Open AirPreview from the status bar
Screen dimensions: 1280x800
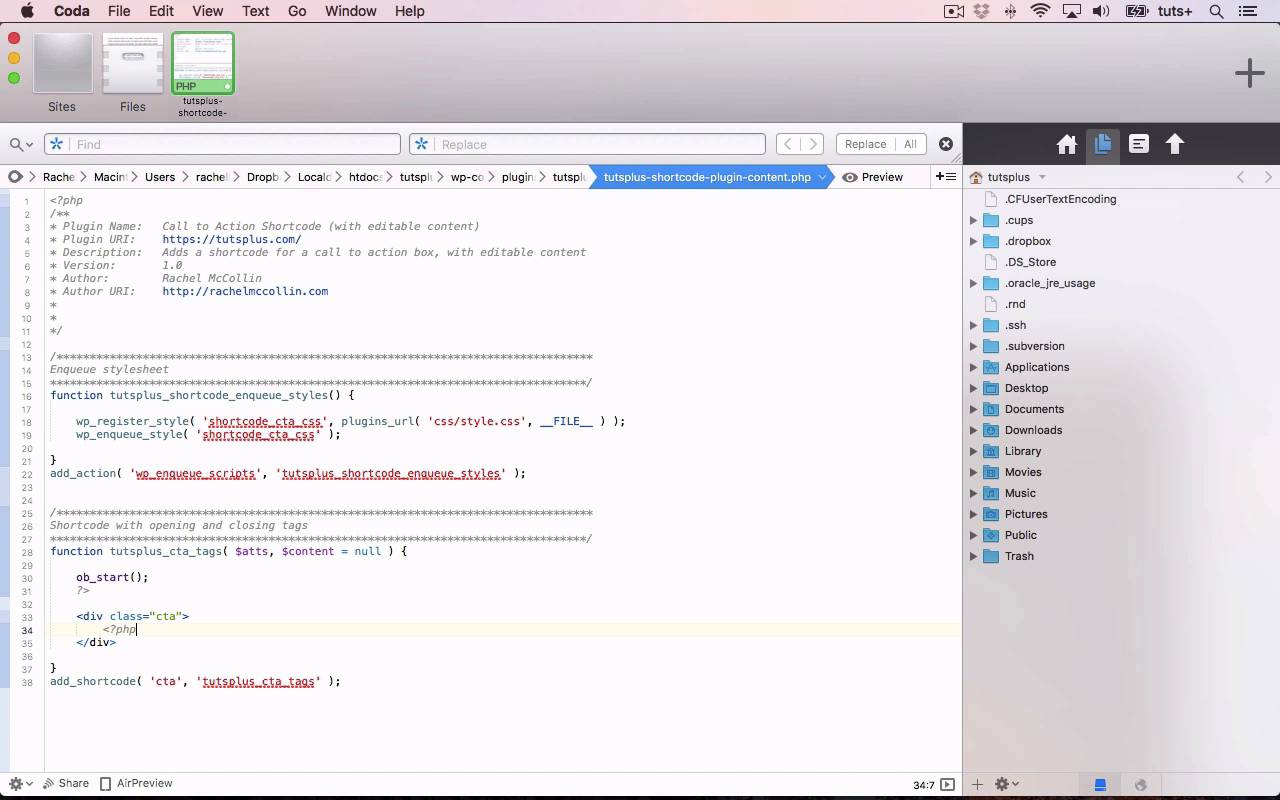click(136, 784)
